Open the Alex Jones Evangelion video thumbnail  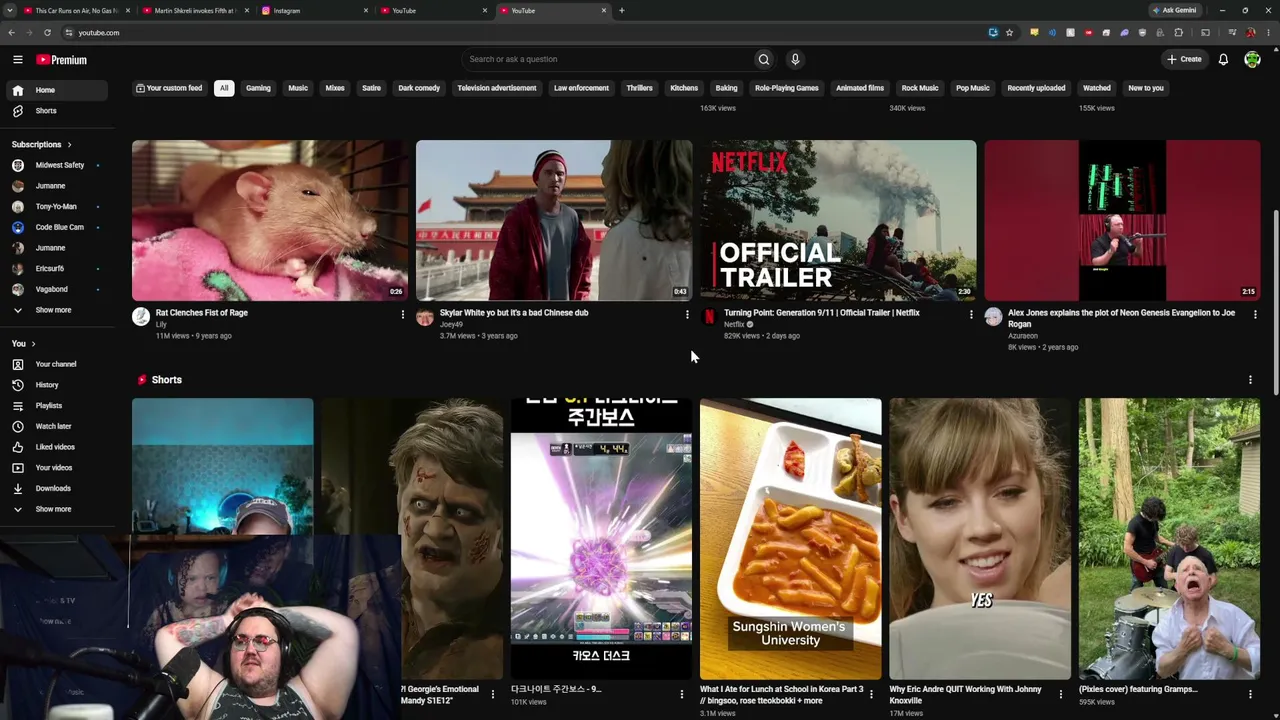[x=1122, y=220]
